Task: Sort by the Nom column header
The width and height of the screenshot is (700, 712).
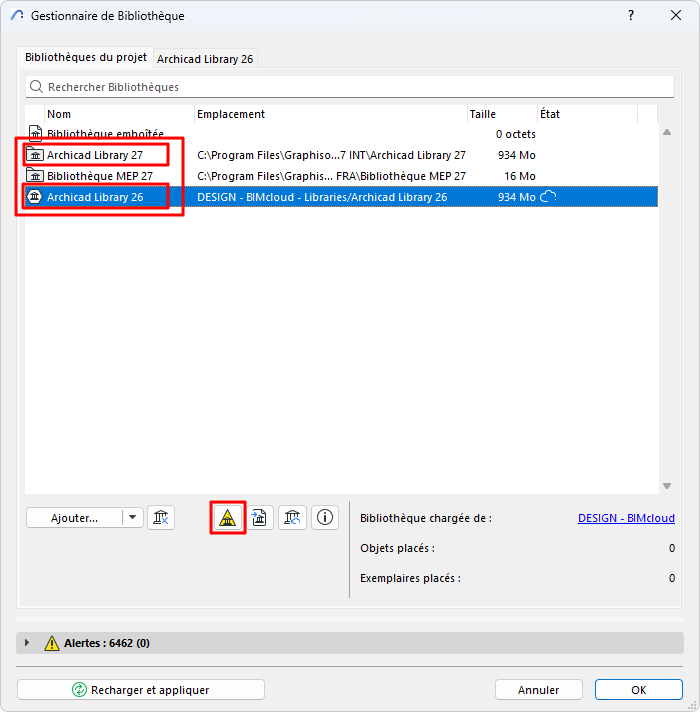Action: point(119,114)
